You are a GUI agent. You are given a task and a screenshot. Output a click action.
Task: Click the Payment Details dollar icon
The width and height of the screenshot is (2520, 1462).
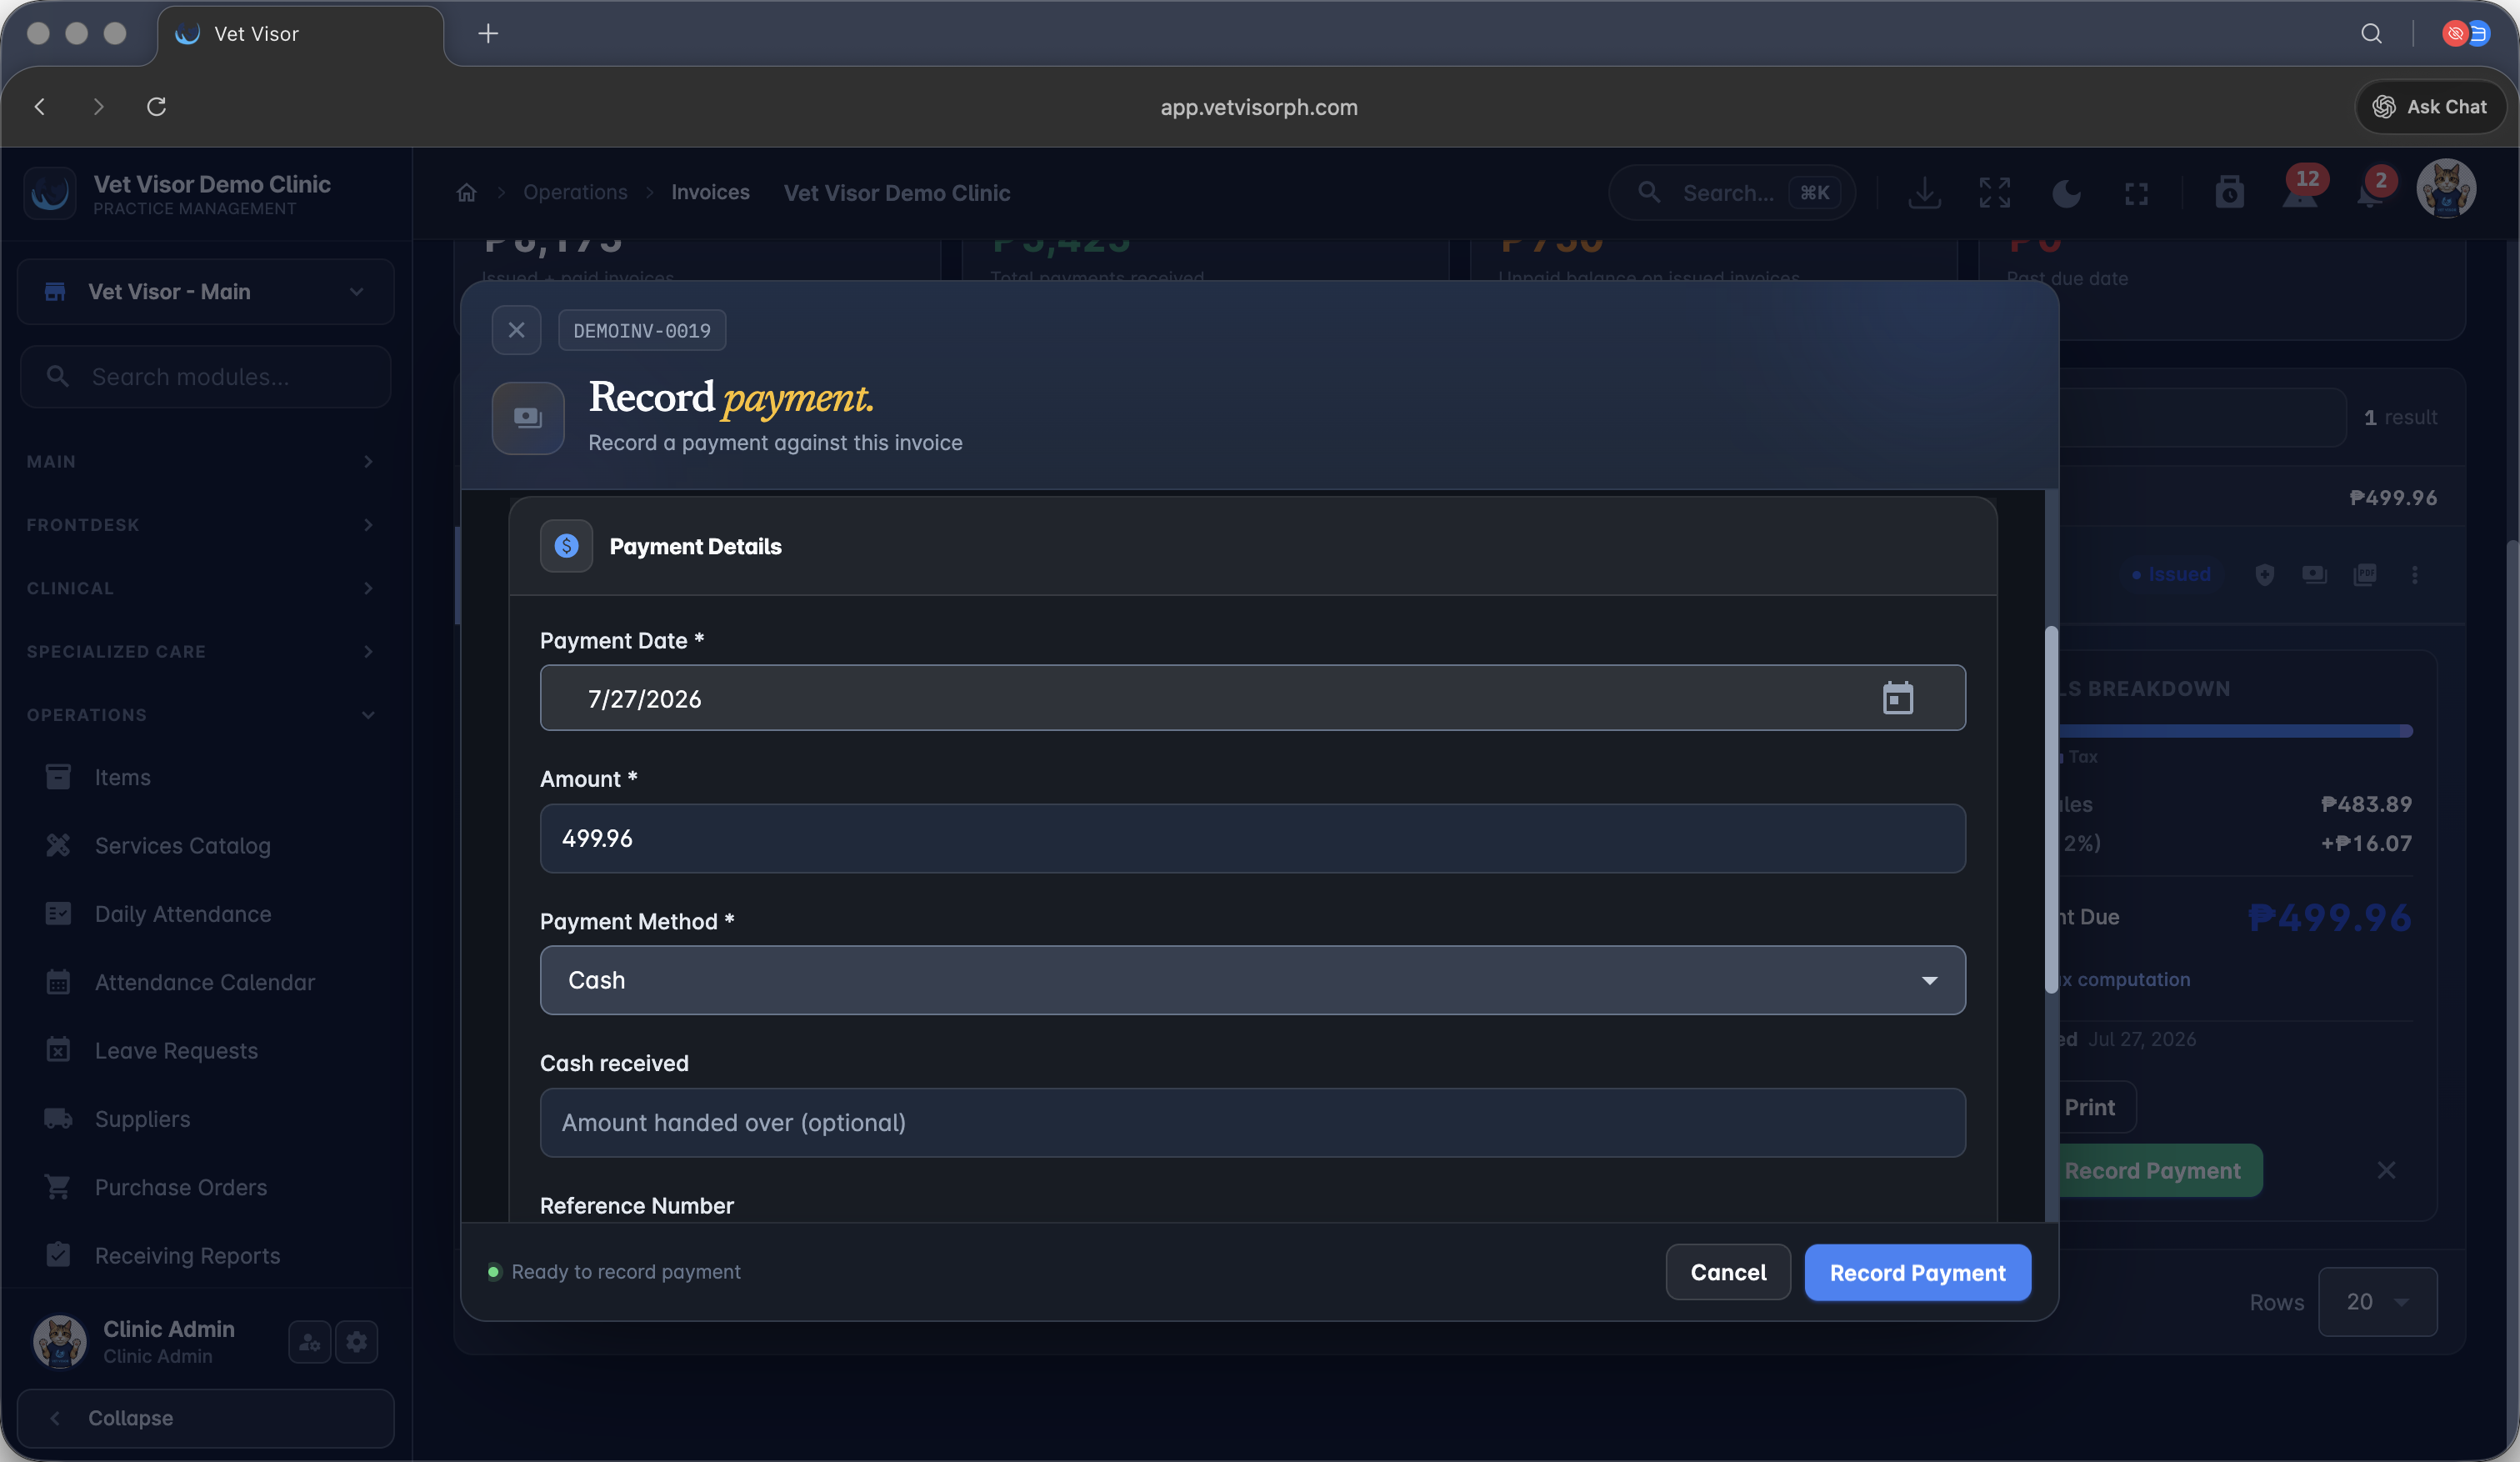[566, 546]
